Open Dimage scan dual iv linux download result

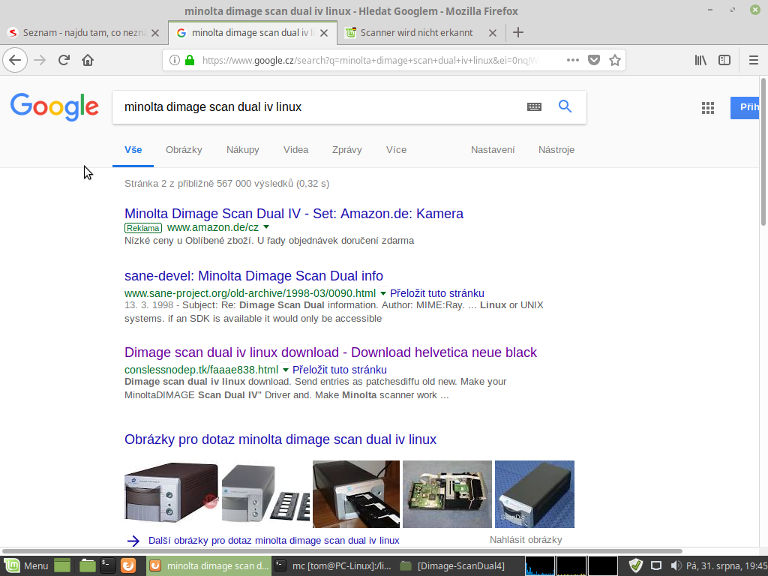331,352
